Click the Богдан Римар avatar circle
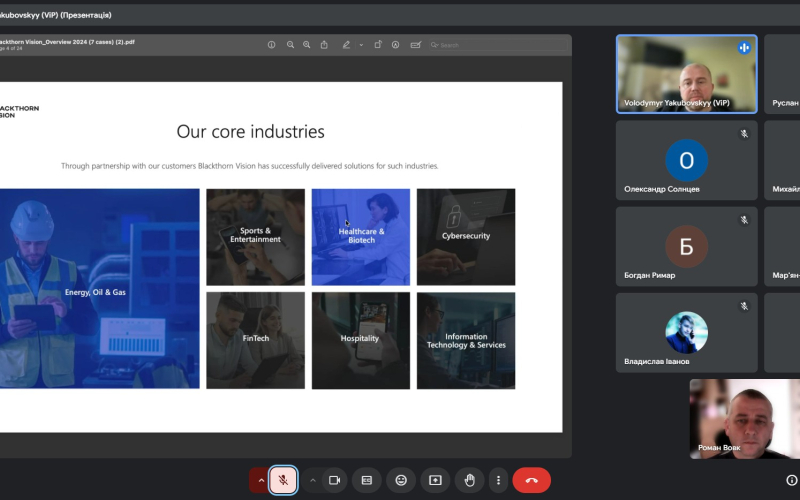The image size is (800, 500). (x=686, y=246)
